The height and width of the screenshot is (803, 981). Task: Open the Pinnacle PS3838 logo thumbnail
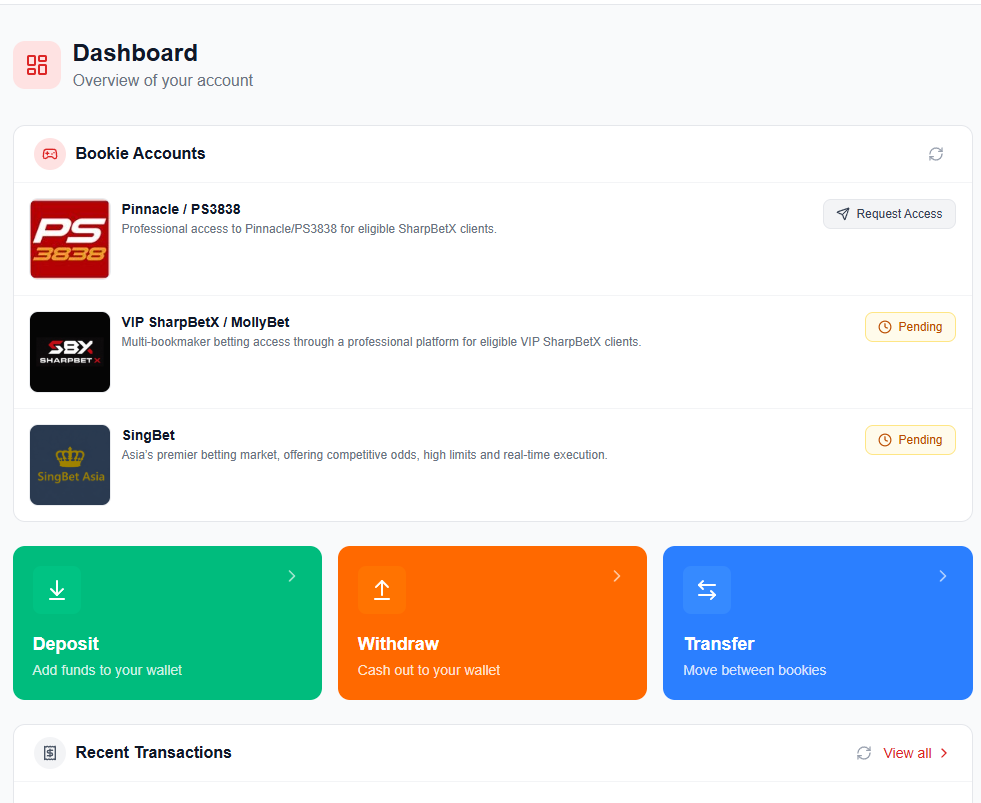pos(70,239)
